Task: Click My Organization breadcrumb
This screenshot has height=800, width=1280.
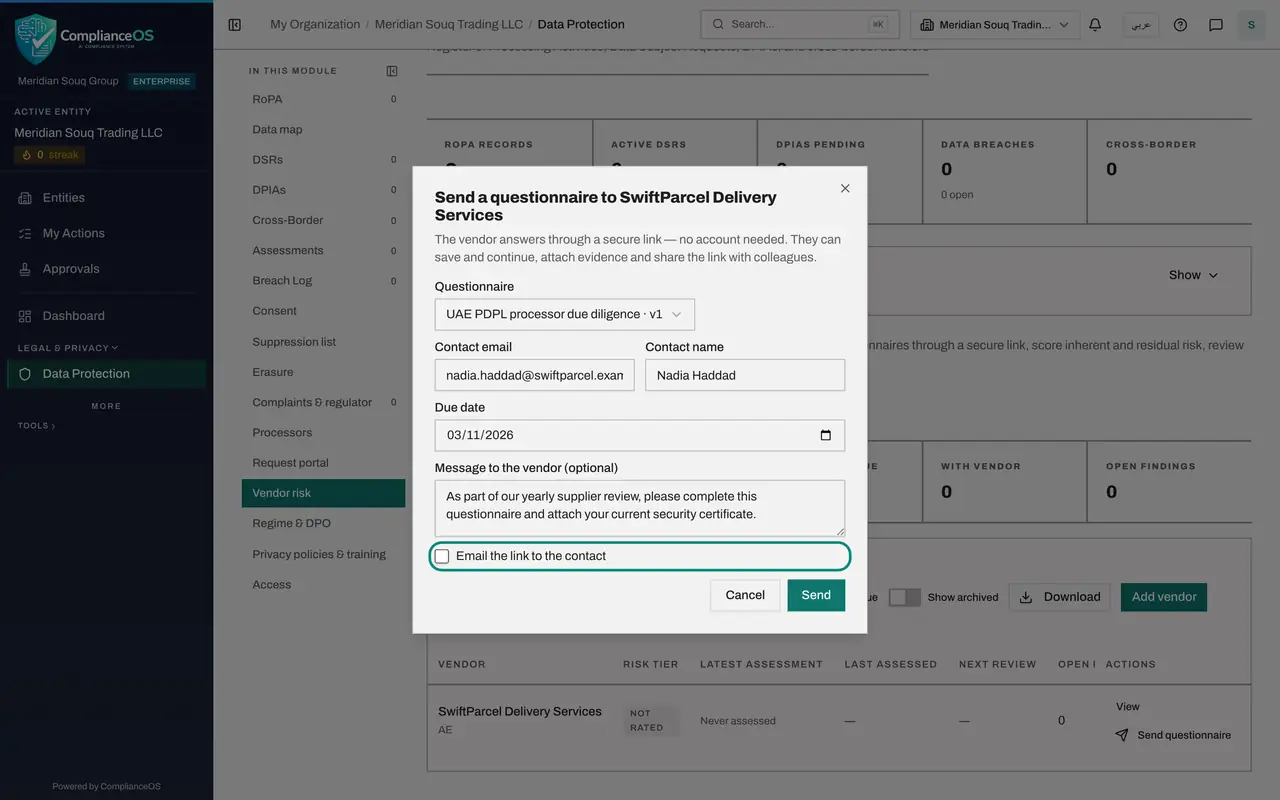Action: pyautogui.click(x=315, y=24)
